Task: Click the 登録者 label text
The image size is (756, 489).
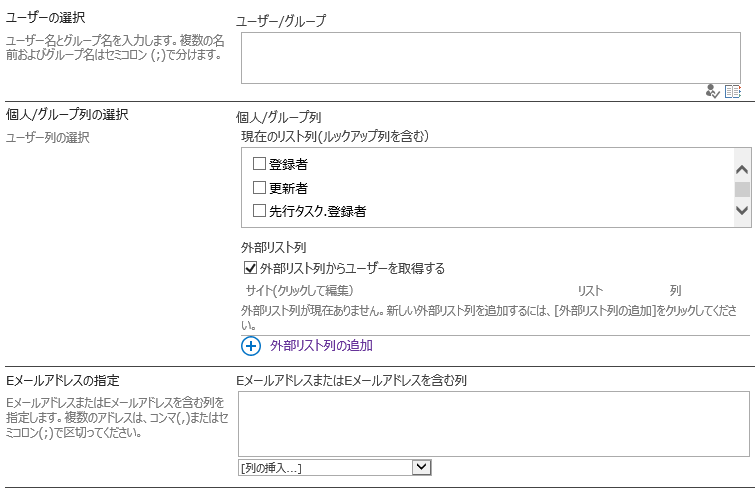Action: click(x=288, y=164)
